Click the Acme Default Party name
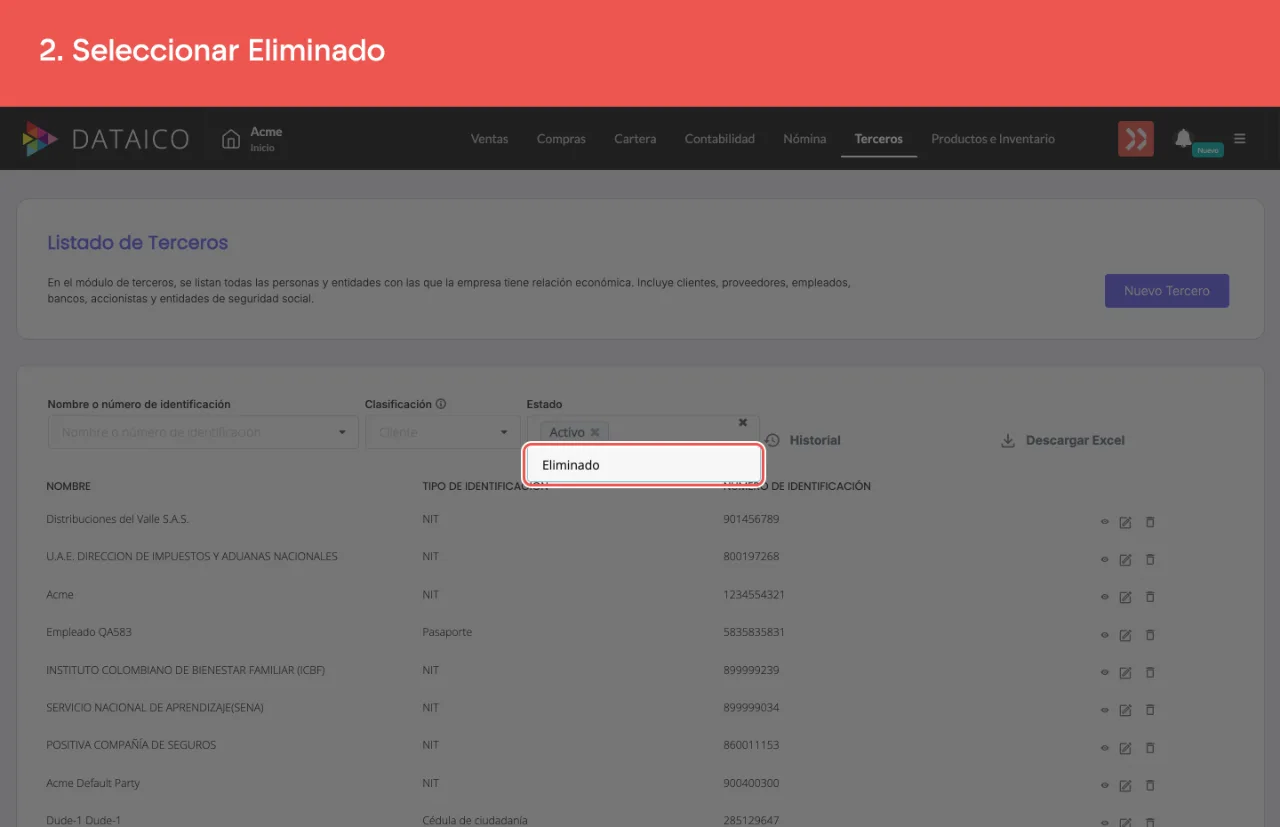The image size is (1280, 827). pos(93,783)
